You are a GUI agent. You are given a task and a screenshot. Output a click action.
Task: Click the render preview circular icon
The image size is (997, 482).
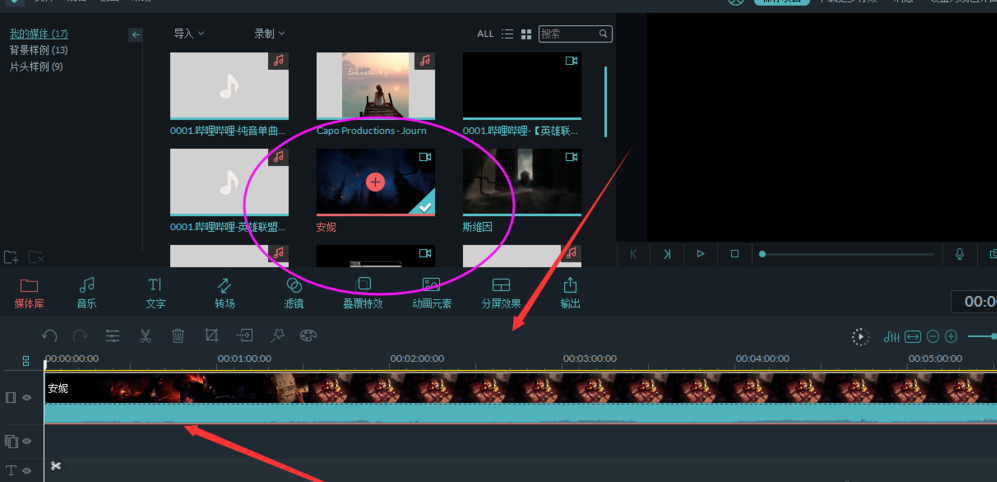(x=860, y=337)
